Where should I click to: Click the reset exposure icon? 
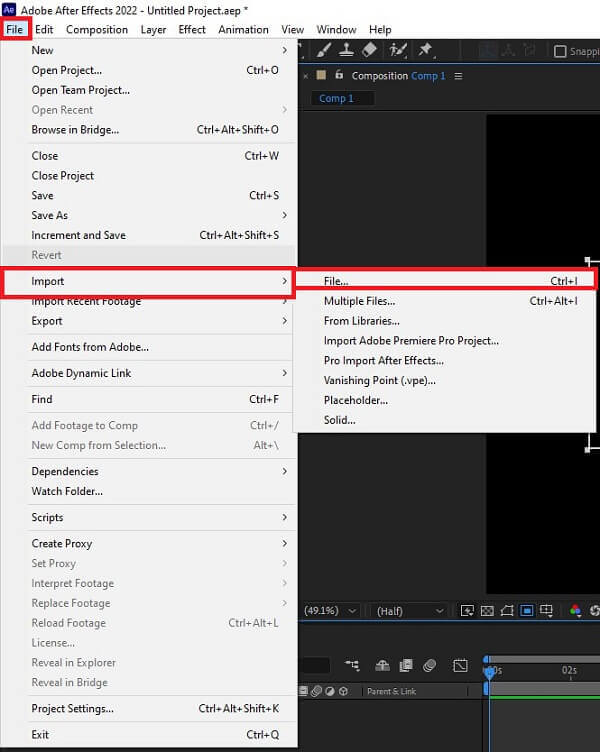595,611
